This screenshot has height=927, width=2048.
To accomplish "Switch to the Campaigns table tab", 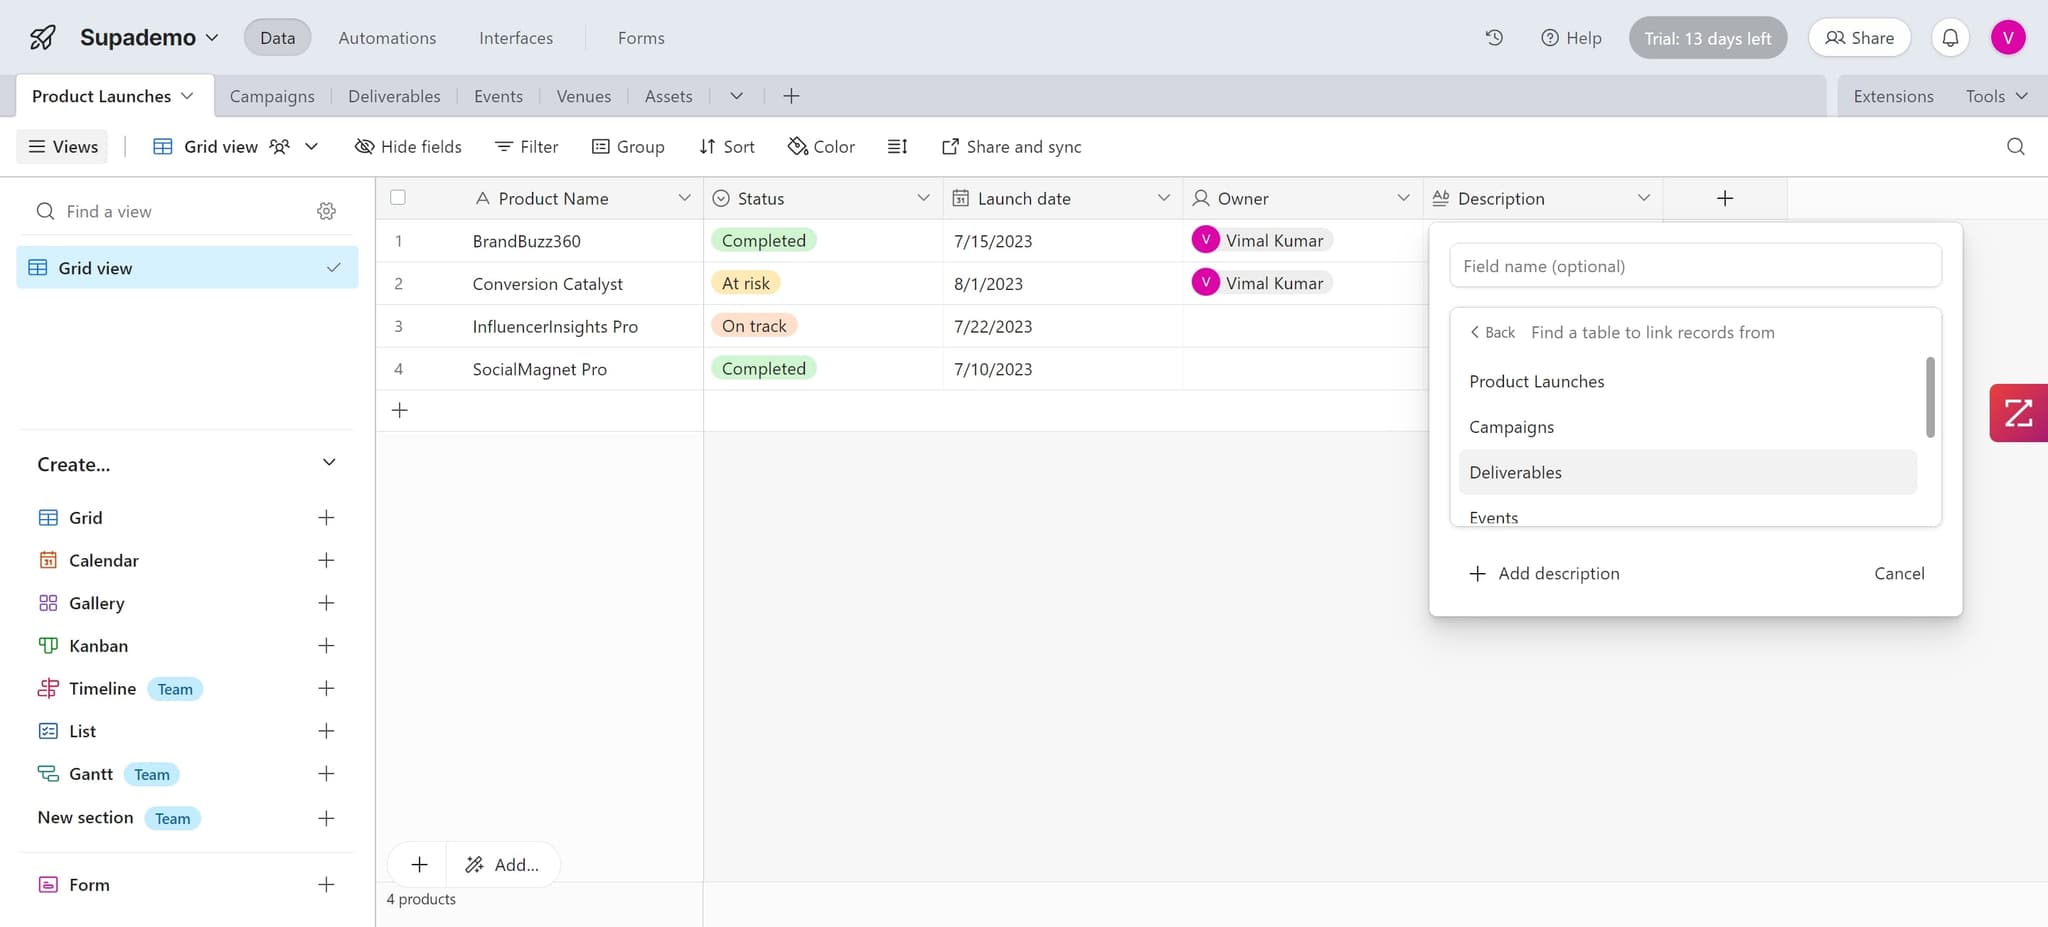I will tap(272, 96).
